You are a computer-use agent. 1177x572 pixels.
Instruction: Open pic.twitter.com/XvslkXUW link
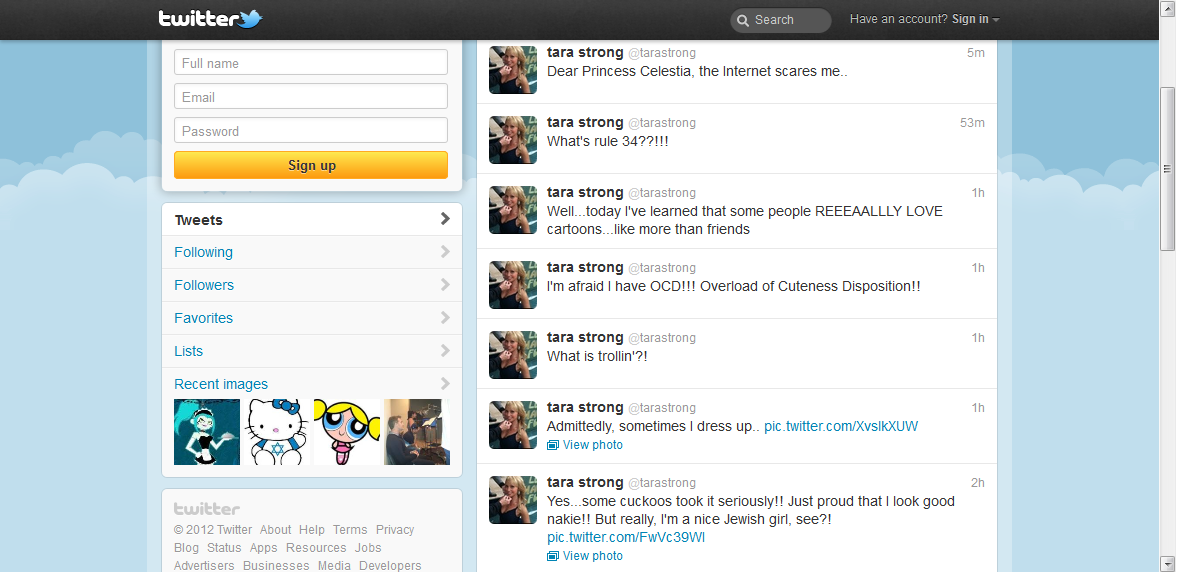(841, 426)
